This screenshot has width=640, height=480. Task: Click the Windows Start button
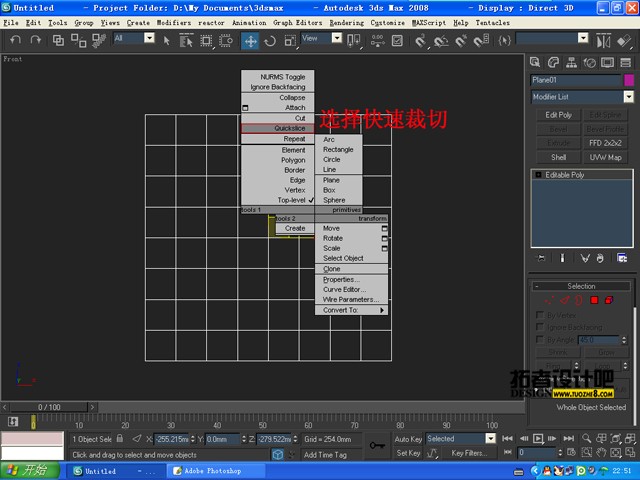pos(29,471)
